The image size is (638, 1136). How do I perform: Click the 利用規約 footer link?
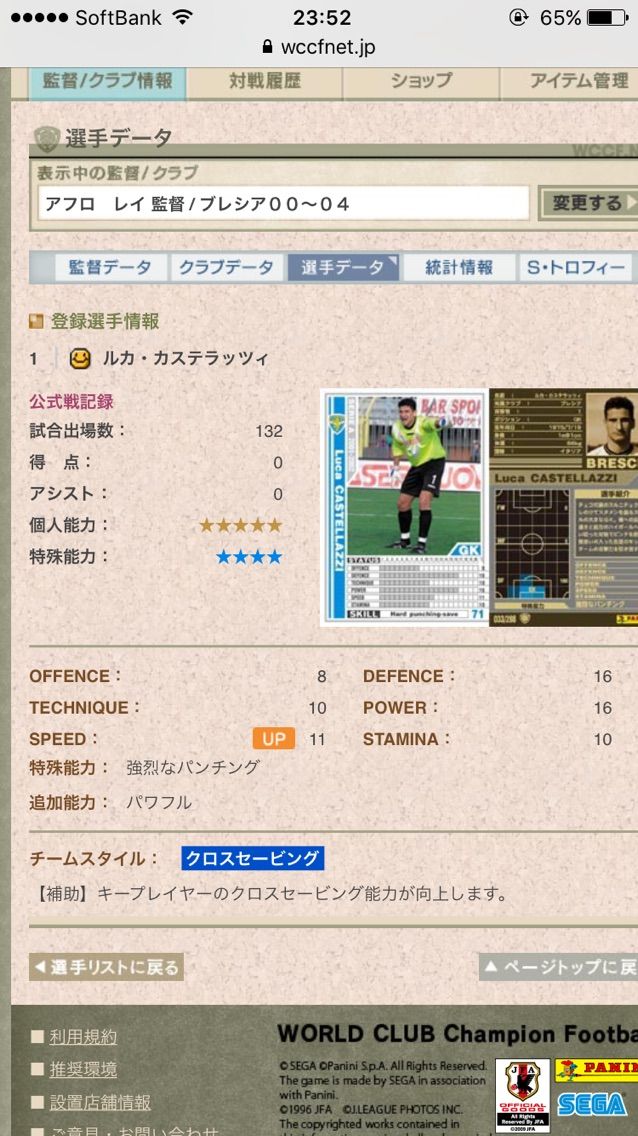coord(83,1037)
